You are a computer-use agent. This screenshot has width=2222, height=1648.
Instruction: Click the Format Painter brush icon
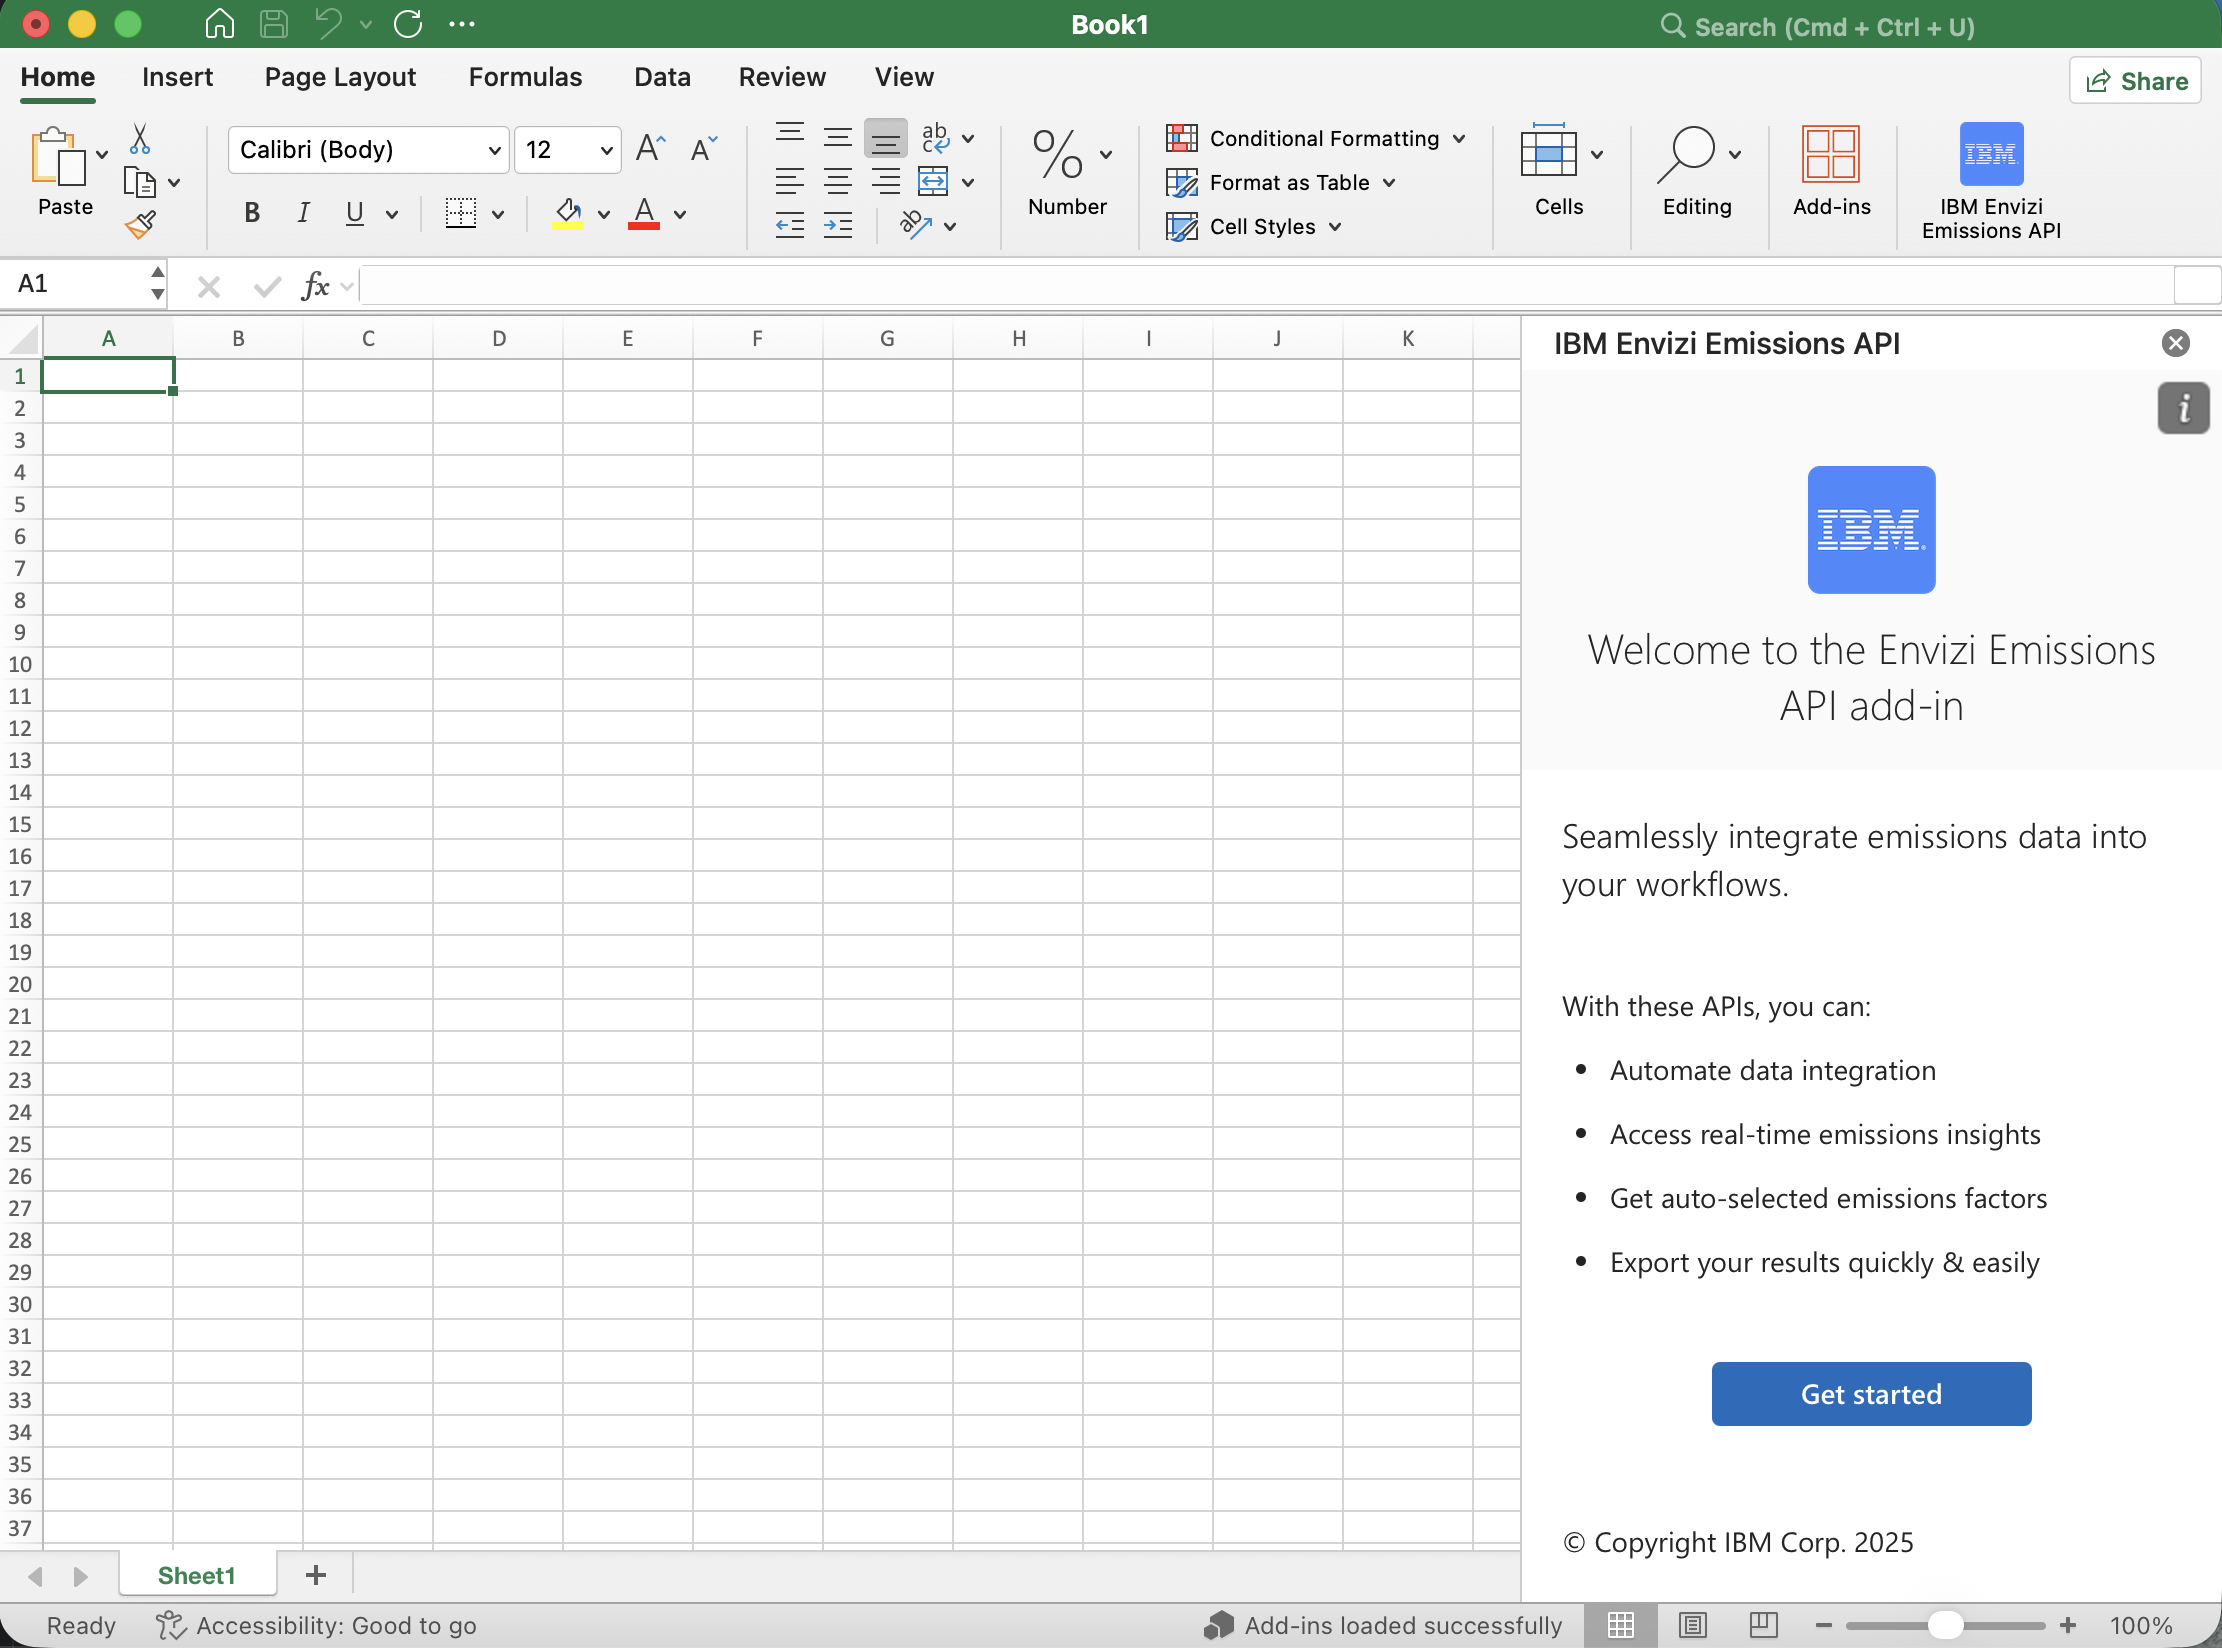pyautogui.click(x=140, y=225)
